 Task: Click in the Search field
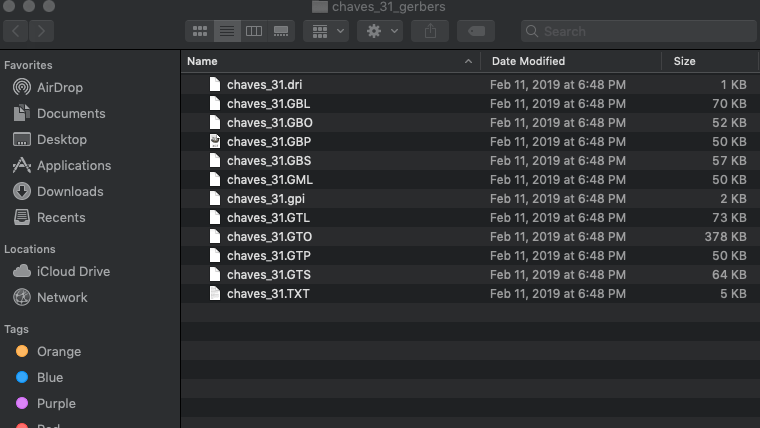coord(640,31)
